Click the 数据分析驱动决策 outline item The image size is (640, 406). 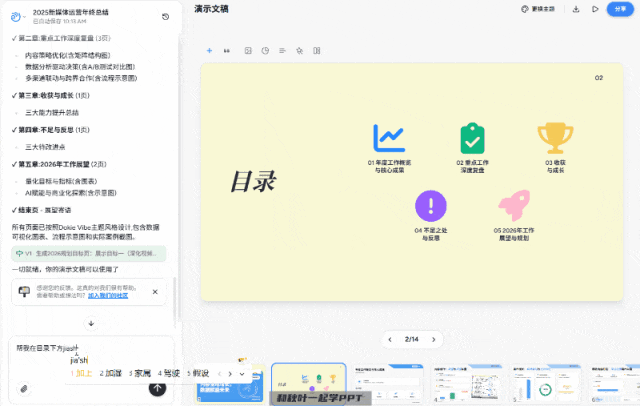tap(80, 67)
